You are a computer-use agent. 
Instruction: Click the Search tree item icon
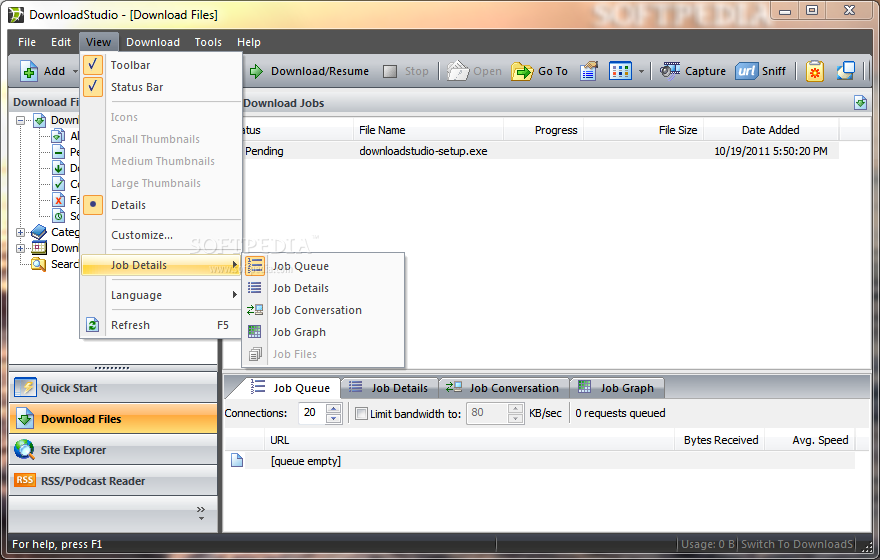point(39,264)
